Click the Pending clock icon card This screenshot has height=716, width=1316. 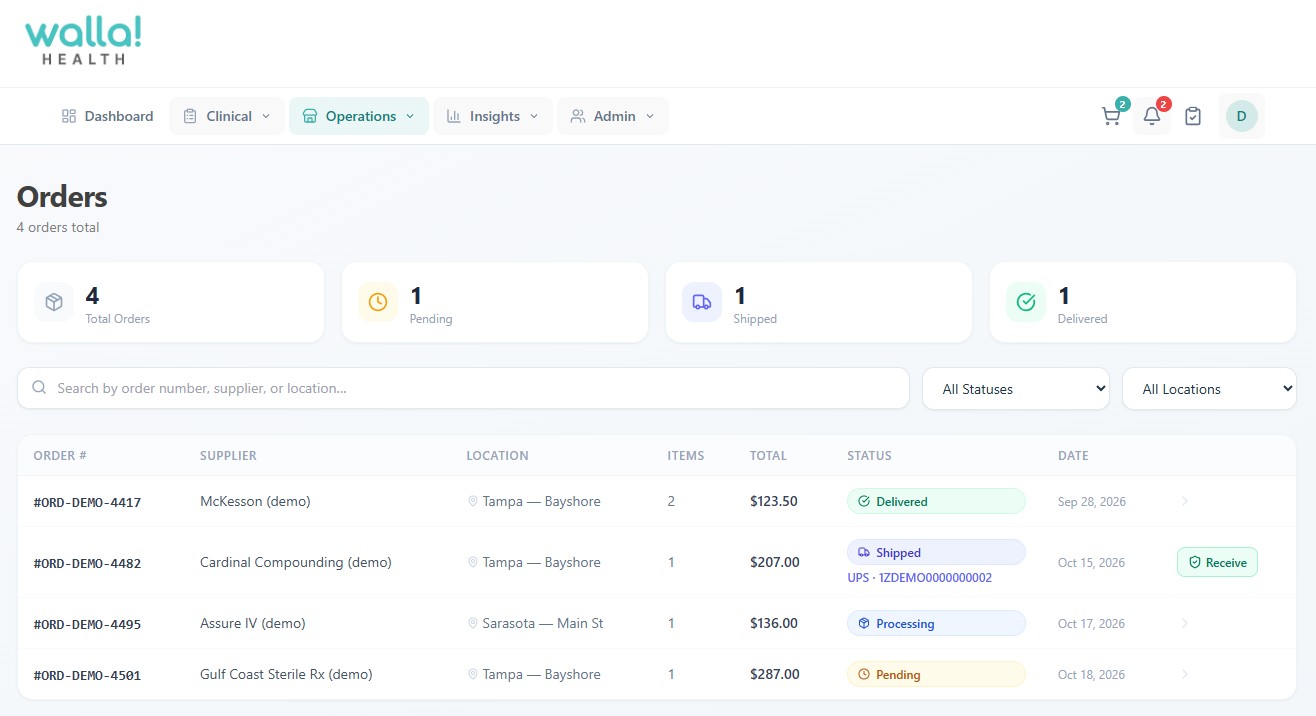tap(378, 302)
